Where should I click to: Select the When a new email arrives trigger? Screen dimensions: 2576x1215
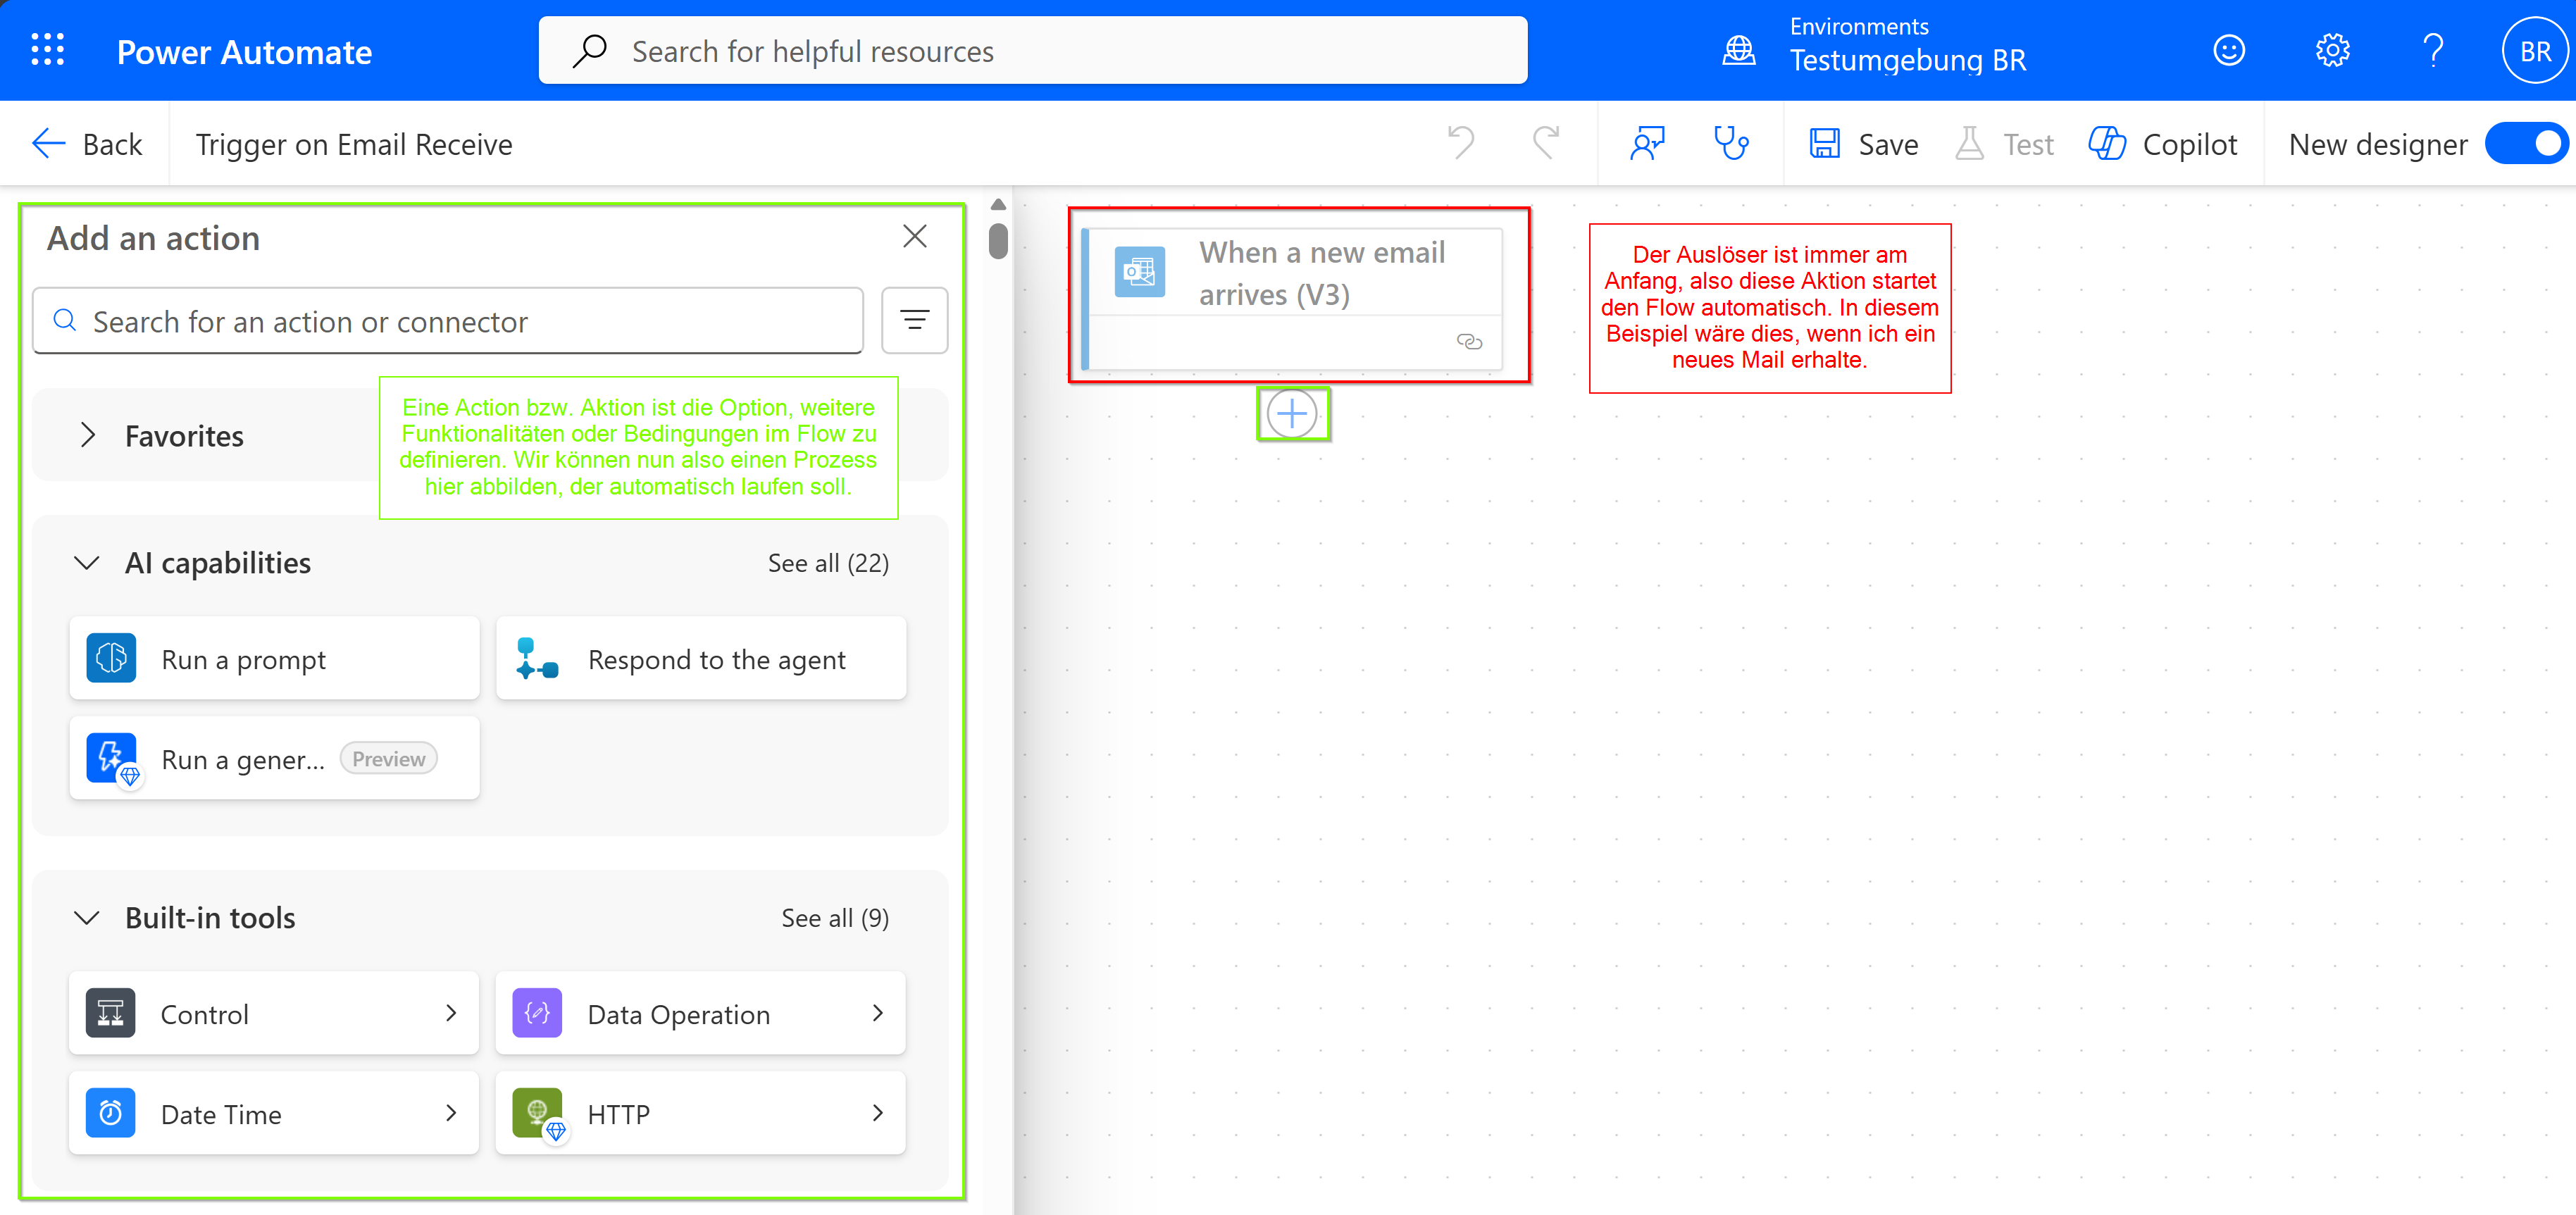tap(1293, 298)
